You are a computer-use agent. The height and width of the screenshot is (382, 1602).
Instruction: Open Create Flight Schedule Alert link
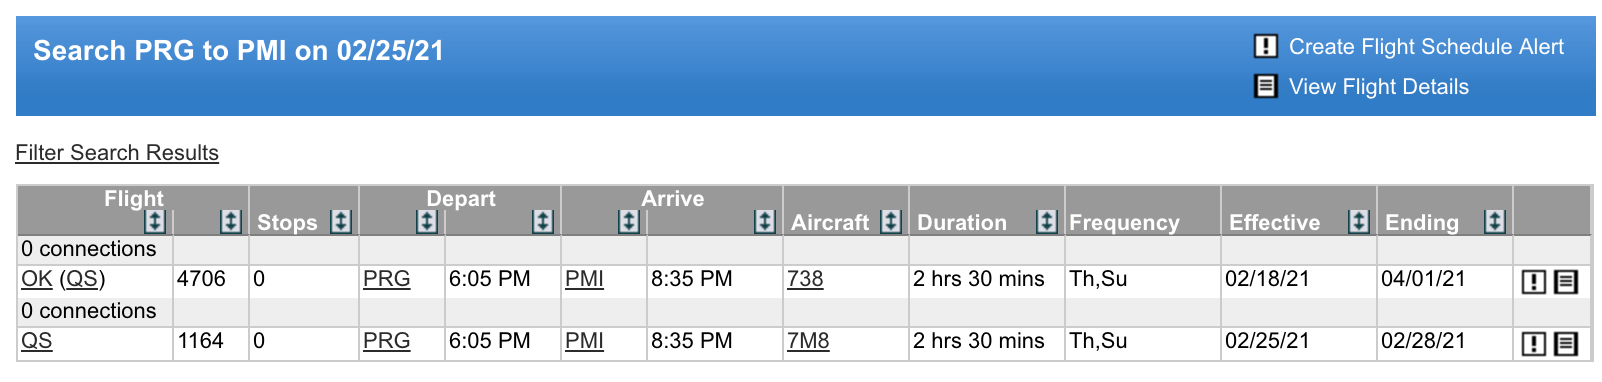tap(1426, 47)
